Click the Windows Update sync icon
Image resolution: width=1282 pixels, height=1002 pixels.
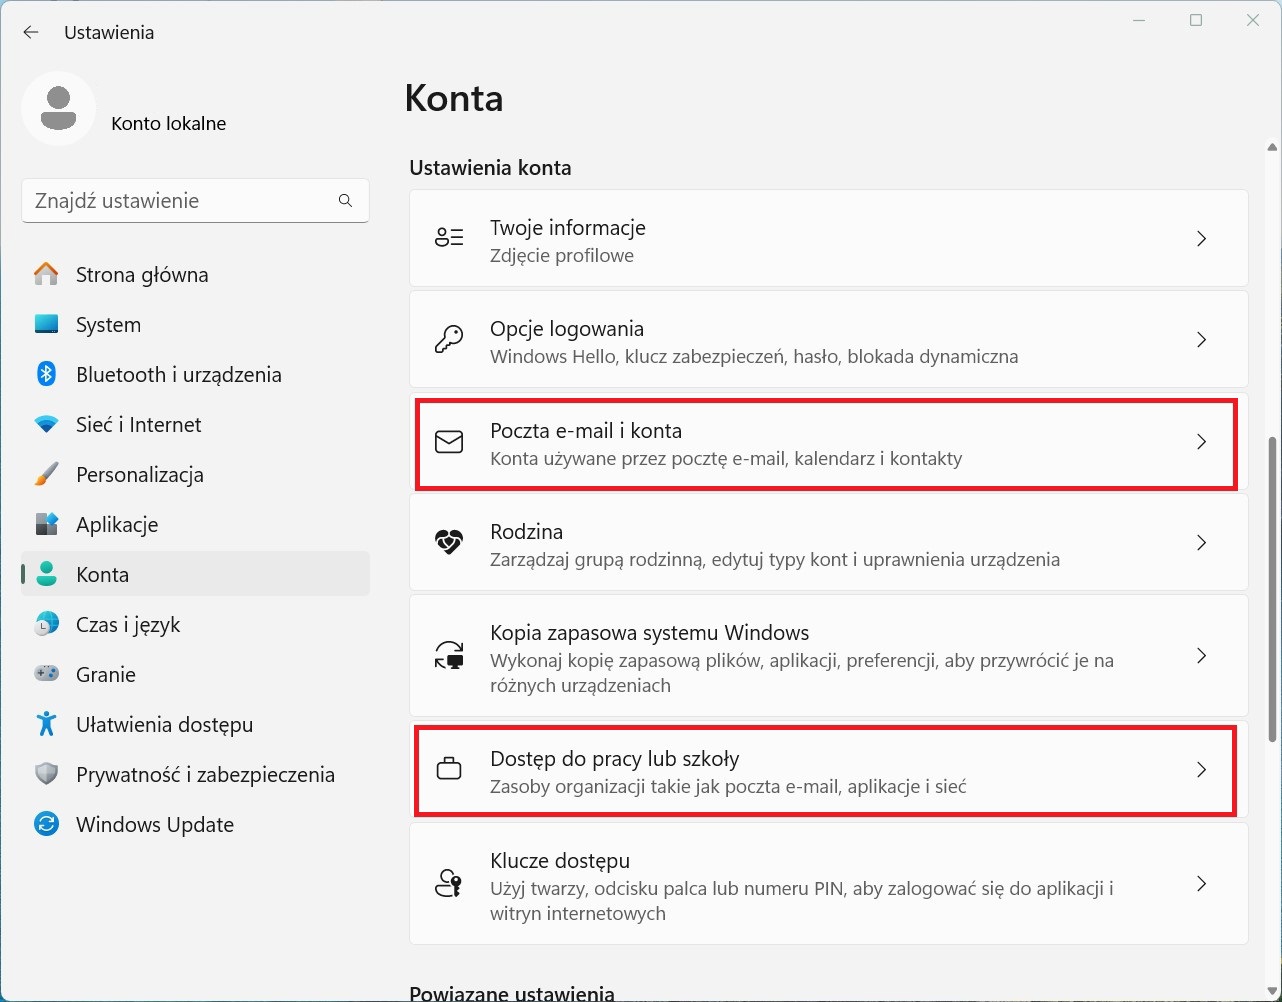pos(46,824)
